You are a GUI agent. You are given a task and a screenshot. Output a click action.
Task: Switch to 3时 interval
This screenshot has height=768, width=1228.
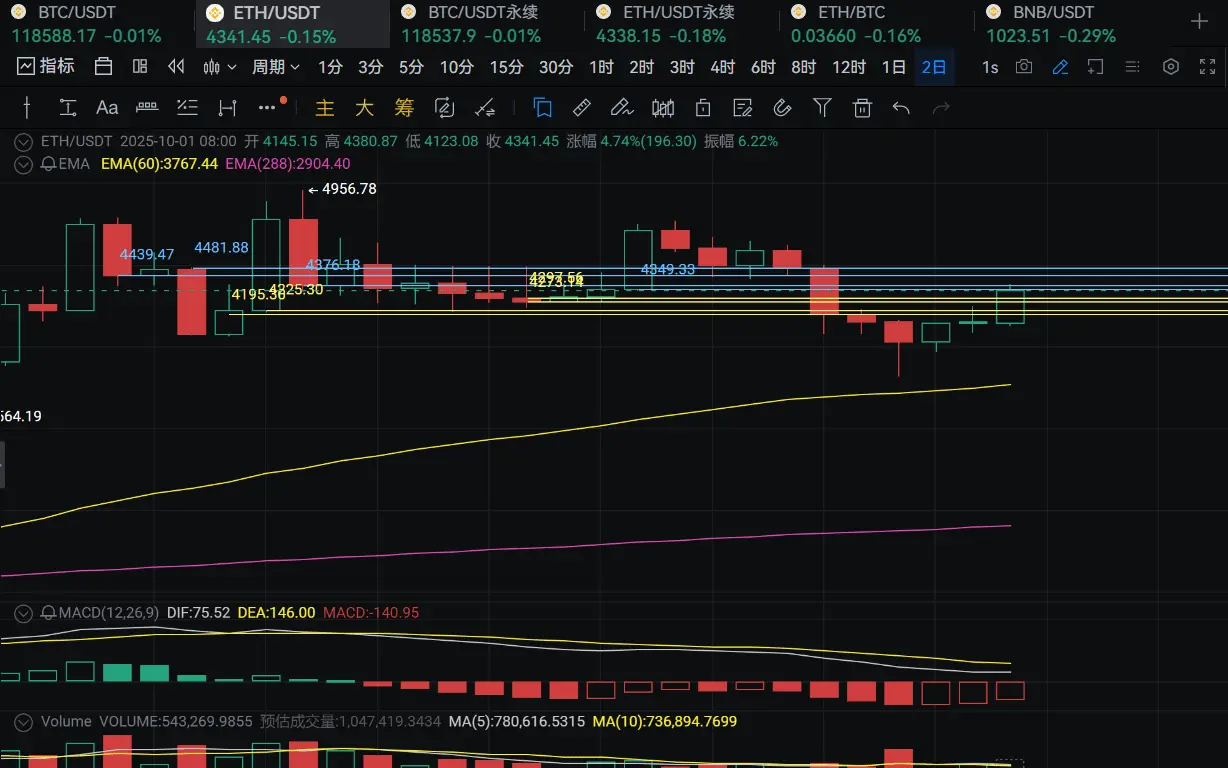[x=682, y=67]
